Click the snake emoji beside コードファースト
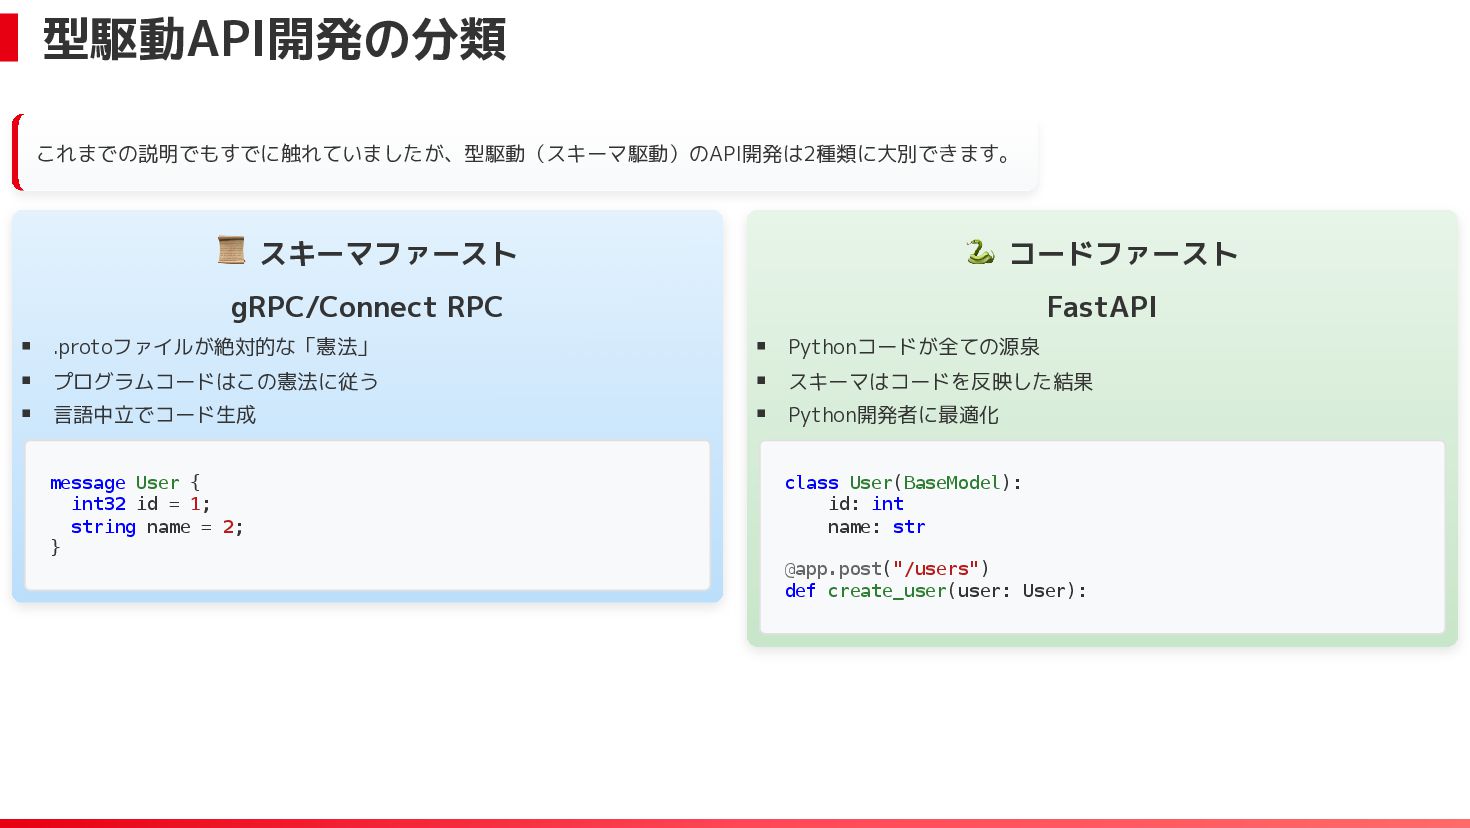 point(980,251)
